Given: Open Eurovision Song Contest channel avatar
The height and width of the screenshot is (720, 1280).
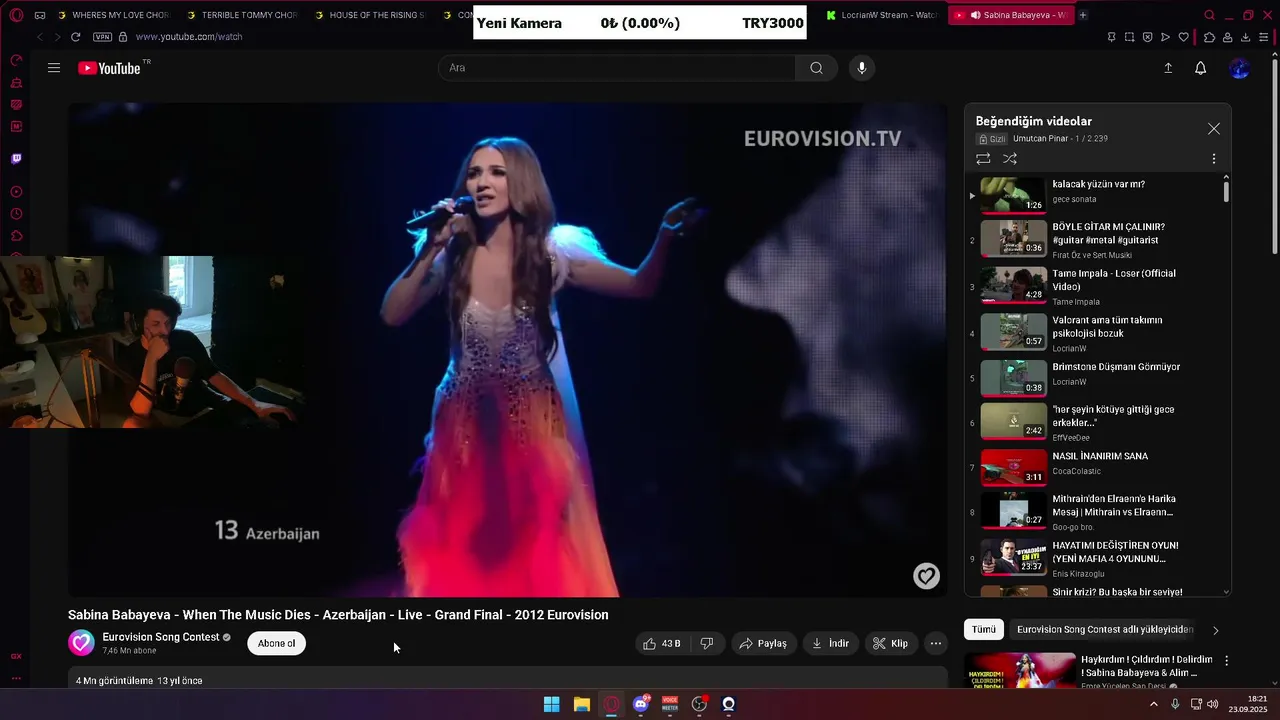Looking at the screenshot, I should (81, 643).
